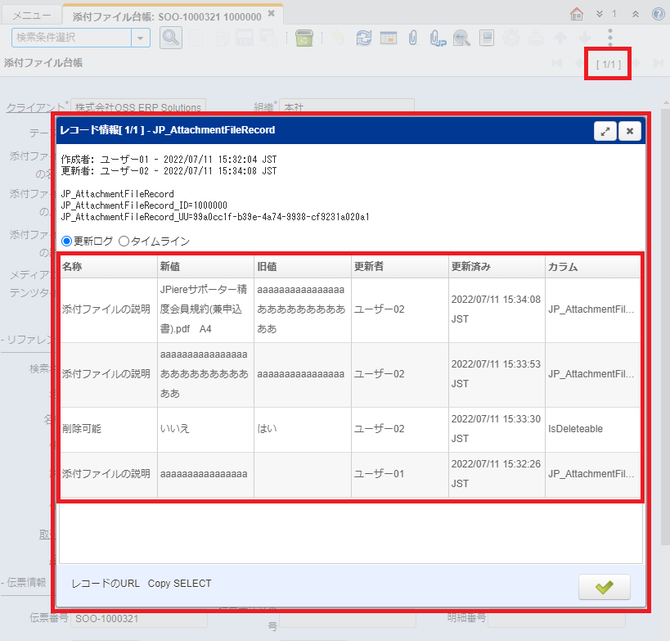
Task: Open the JP paperclip attachment-file icon
Action: [438, 38]
